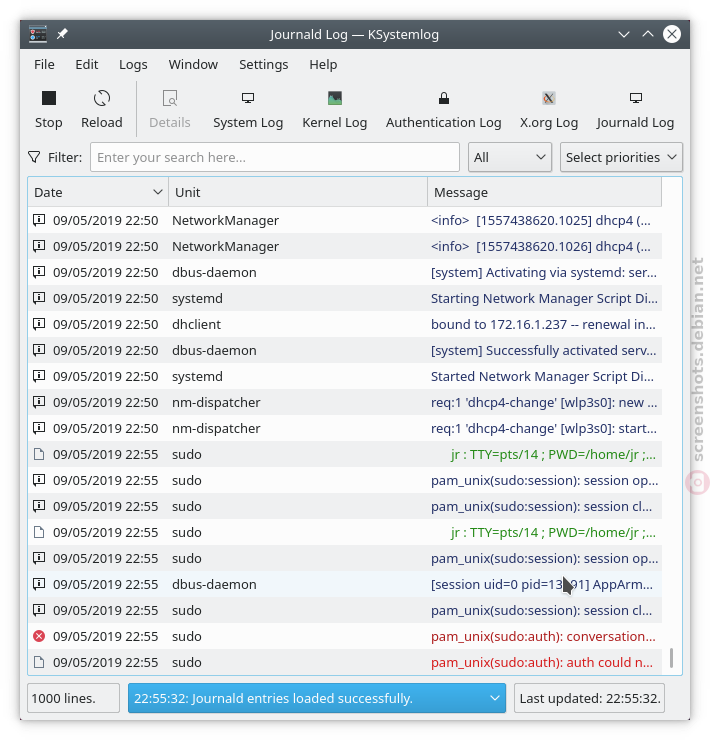710x740 pixels.
Task: Select 'pam_unix(sudo:auth): auth could n' message
Action: 542,662
